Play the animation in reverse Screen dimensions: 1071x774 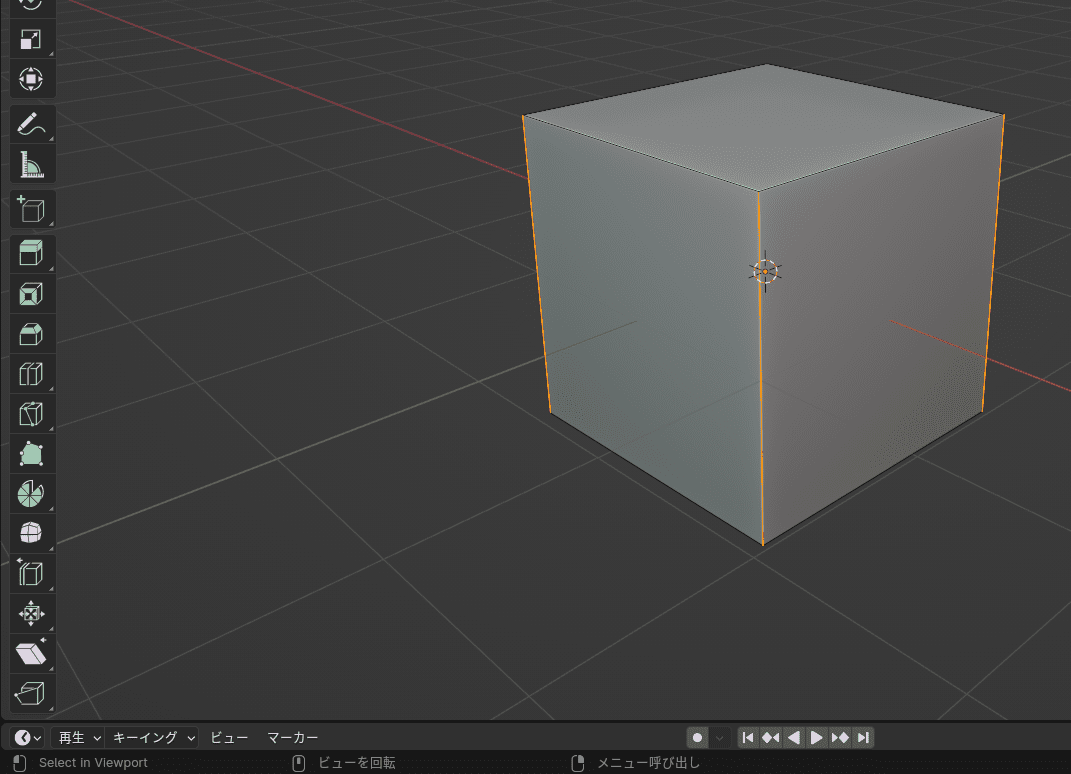[x=794, y=737]
